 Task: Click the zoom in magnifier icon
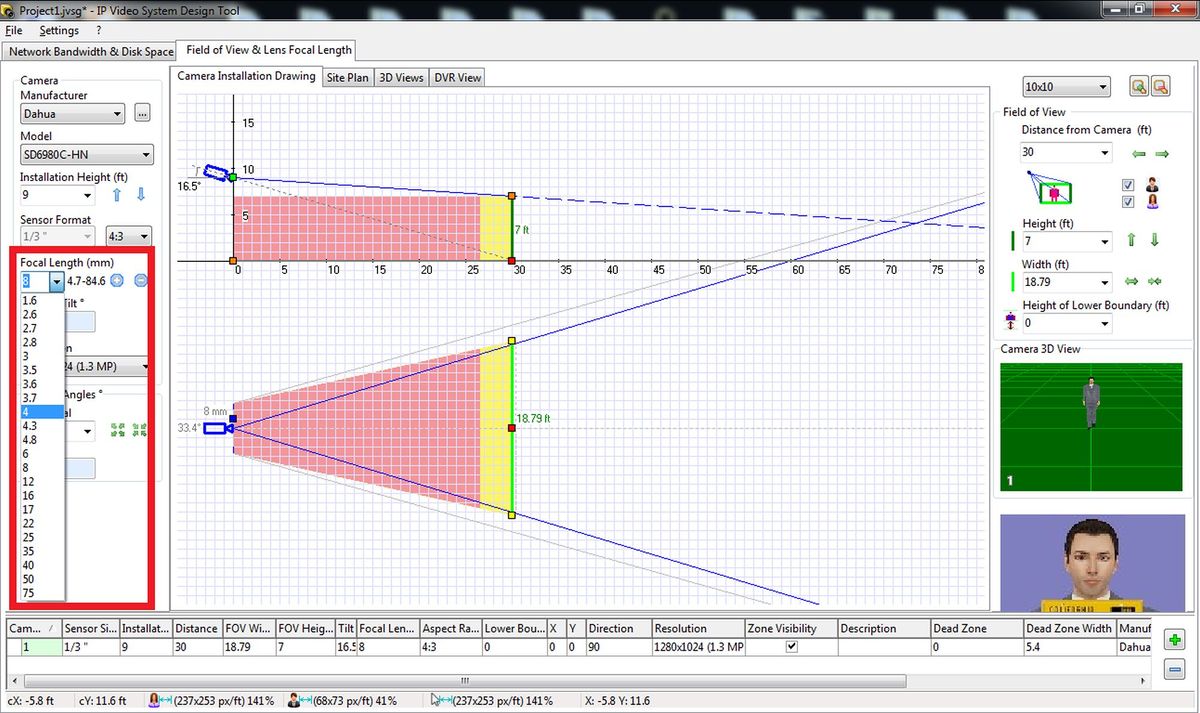1138,87
